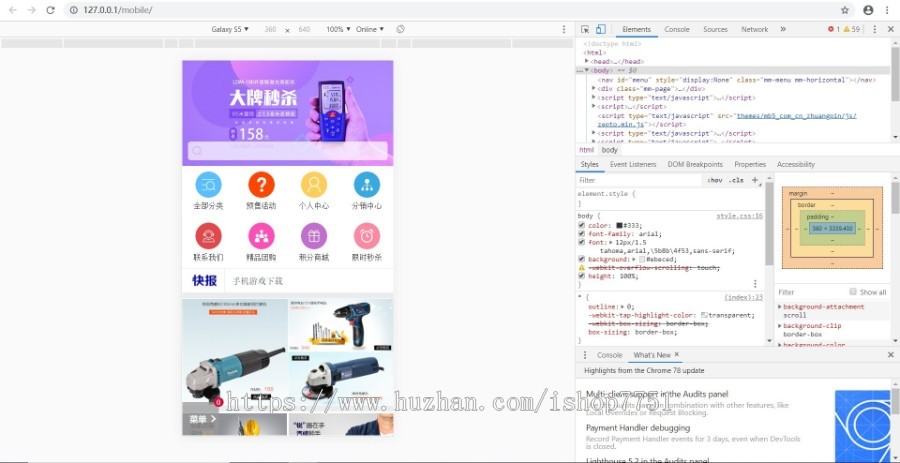The height and width of the screenshot is (463, 900).
Task: Click the search magnifier in the mobile page
Action: pos(197,151)
